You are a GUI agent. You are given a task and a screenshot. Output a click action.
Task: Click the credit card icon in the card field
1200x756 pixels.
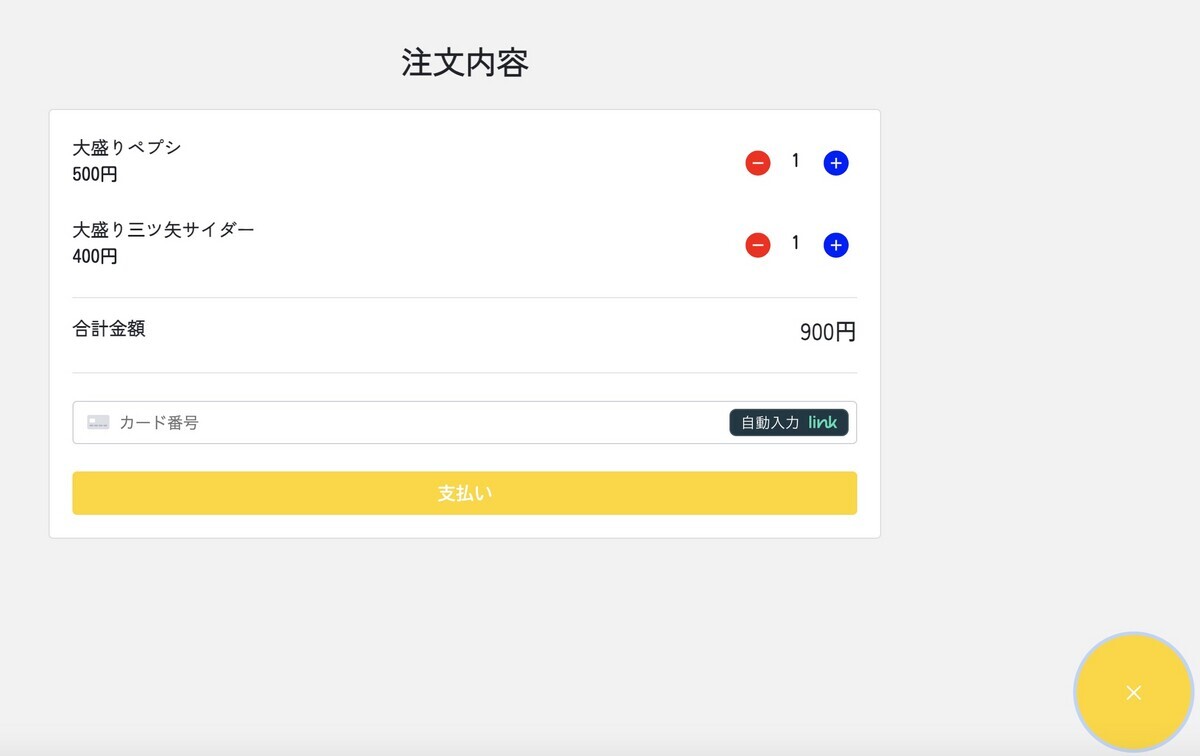pos(97,422)
